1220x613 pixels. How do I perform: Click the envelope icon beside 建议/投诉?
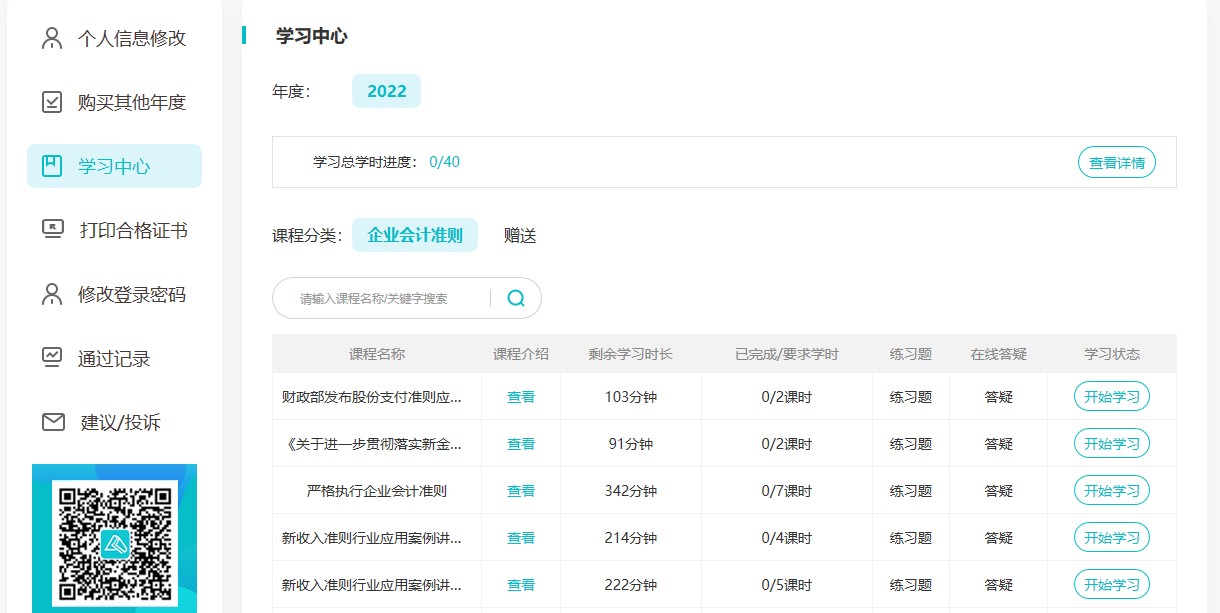[x=52, y=422]
